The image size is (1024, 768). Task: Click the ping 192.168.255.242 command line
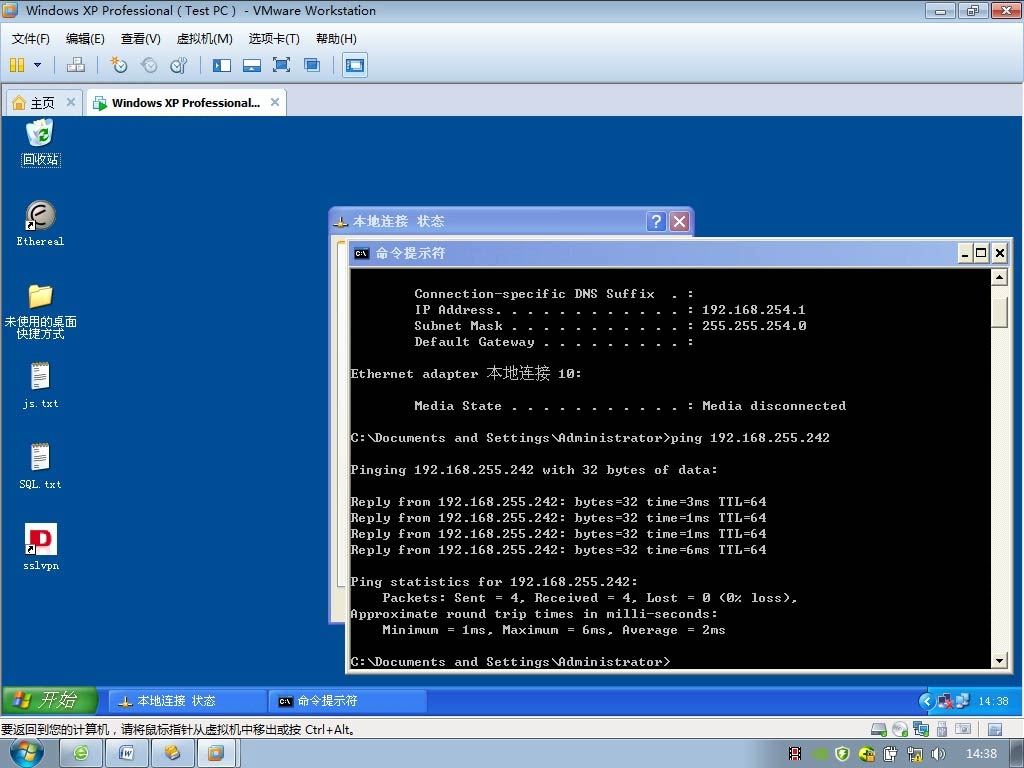click(590, 438)
